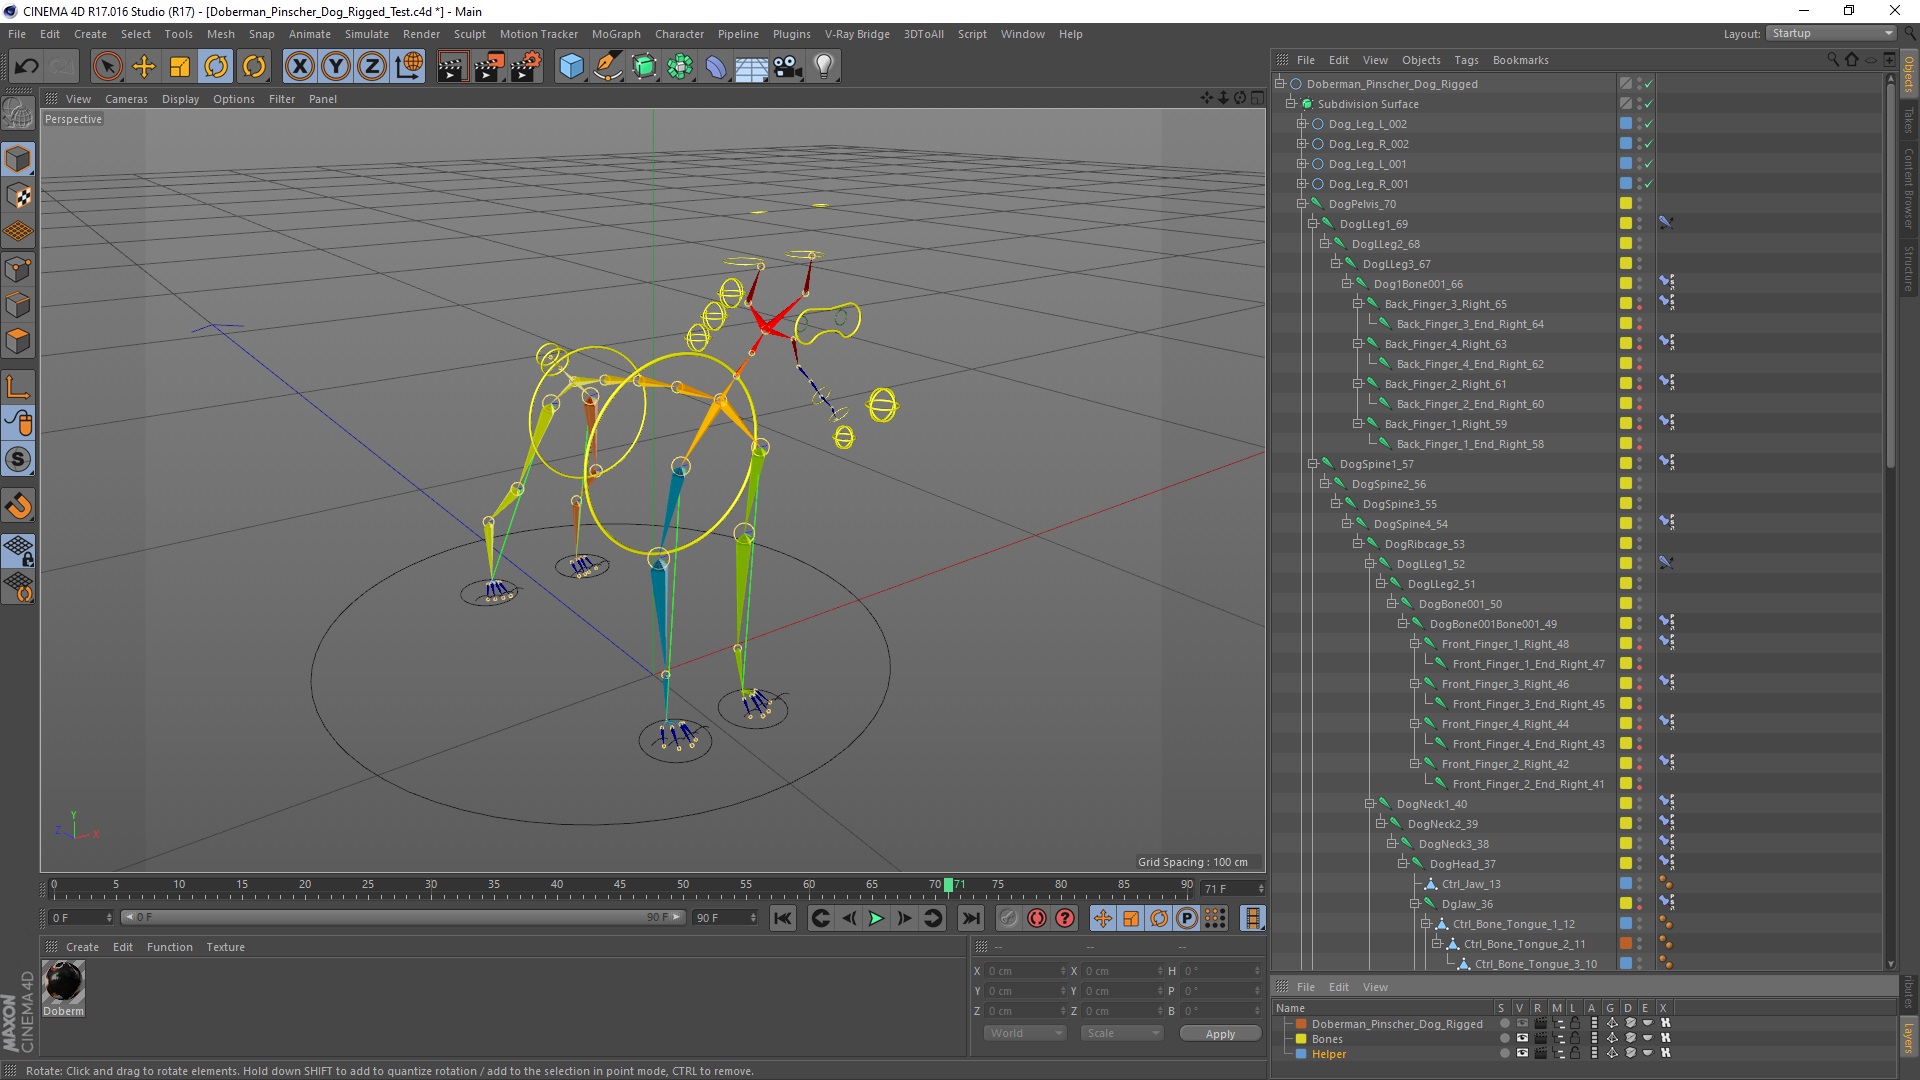Select the Polygons mode icon
The height and width of the screenshot is (1080, 1920).
18,341
